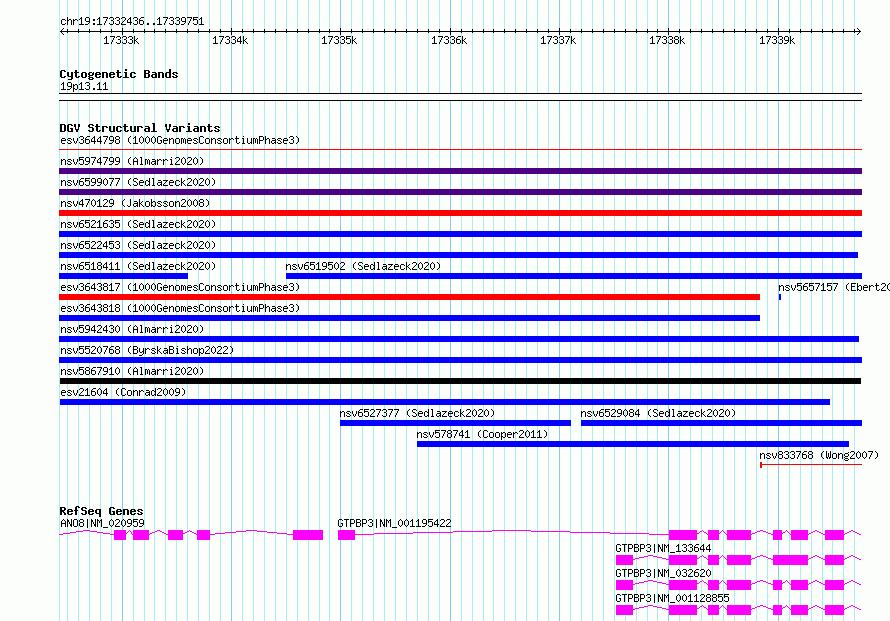The height and width of the screenshot is (621, 890).
Task: Click the 17339k ruler tick label
Action: [x=777, y=40]
